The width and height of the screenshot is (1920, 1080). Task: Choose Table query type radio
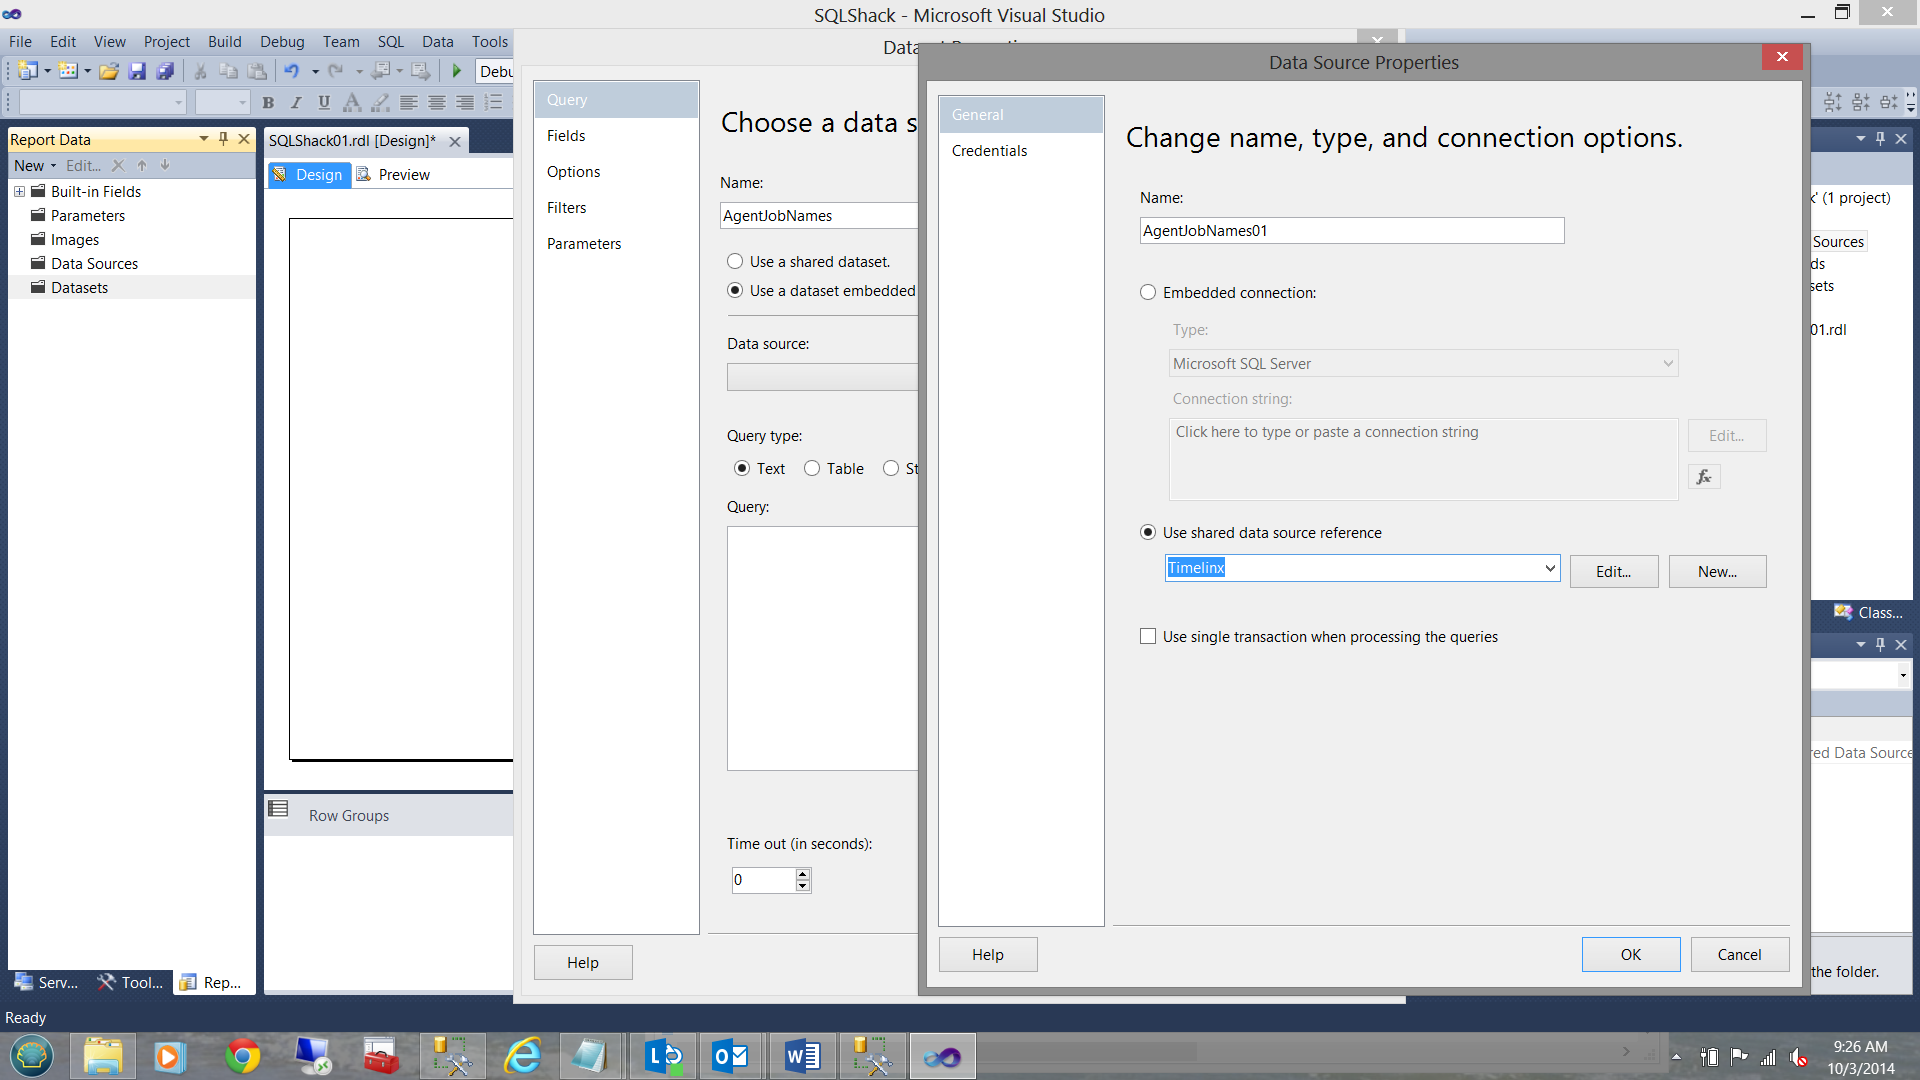click(812, 469)
